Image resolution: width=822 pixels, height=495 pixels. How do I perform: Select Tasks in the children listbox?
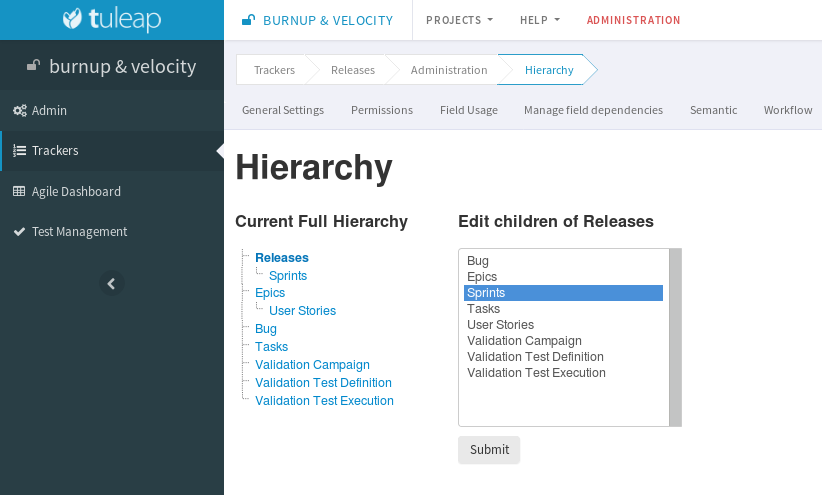(x=564, y=309)
